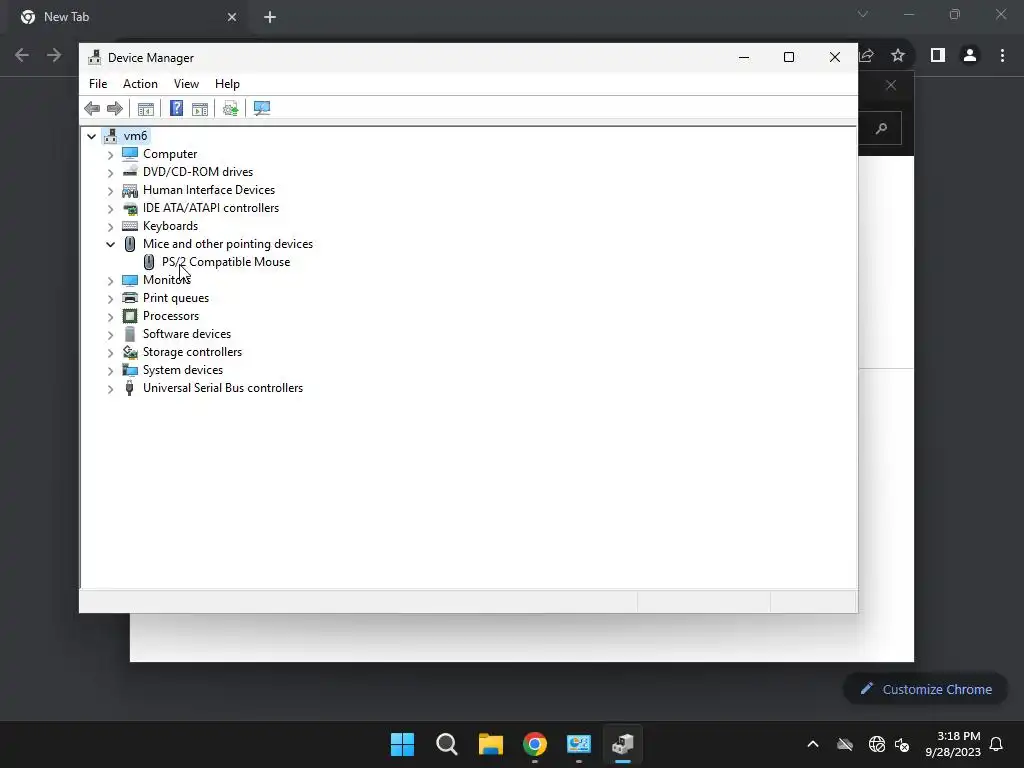Select the Monitors category icon
1024x768 pixels.
point(130,280)
